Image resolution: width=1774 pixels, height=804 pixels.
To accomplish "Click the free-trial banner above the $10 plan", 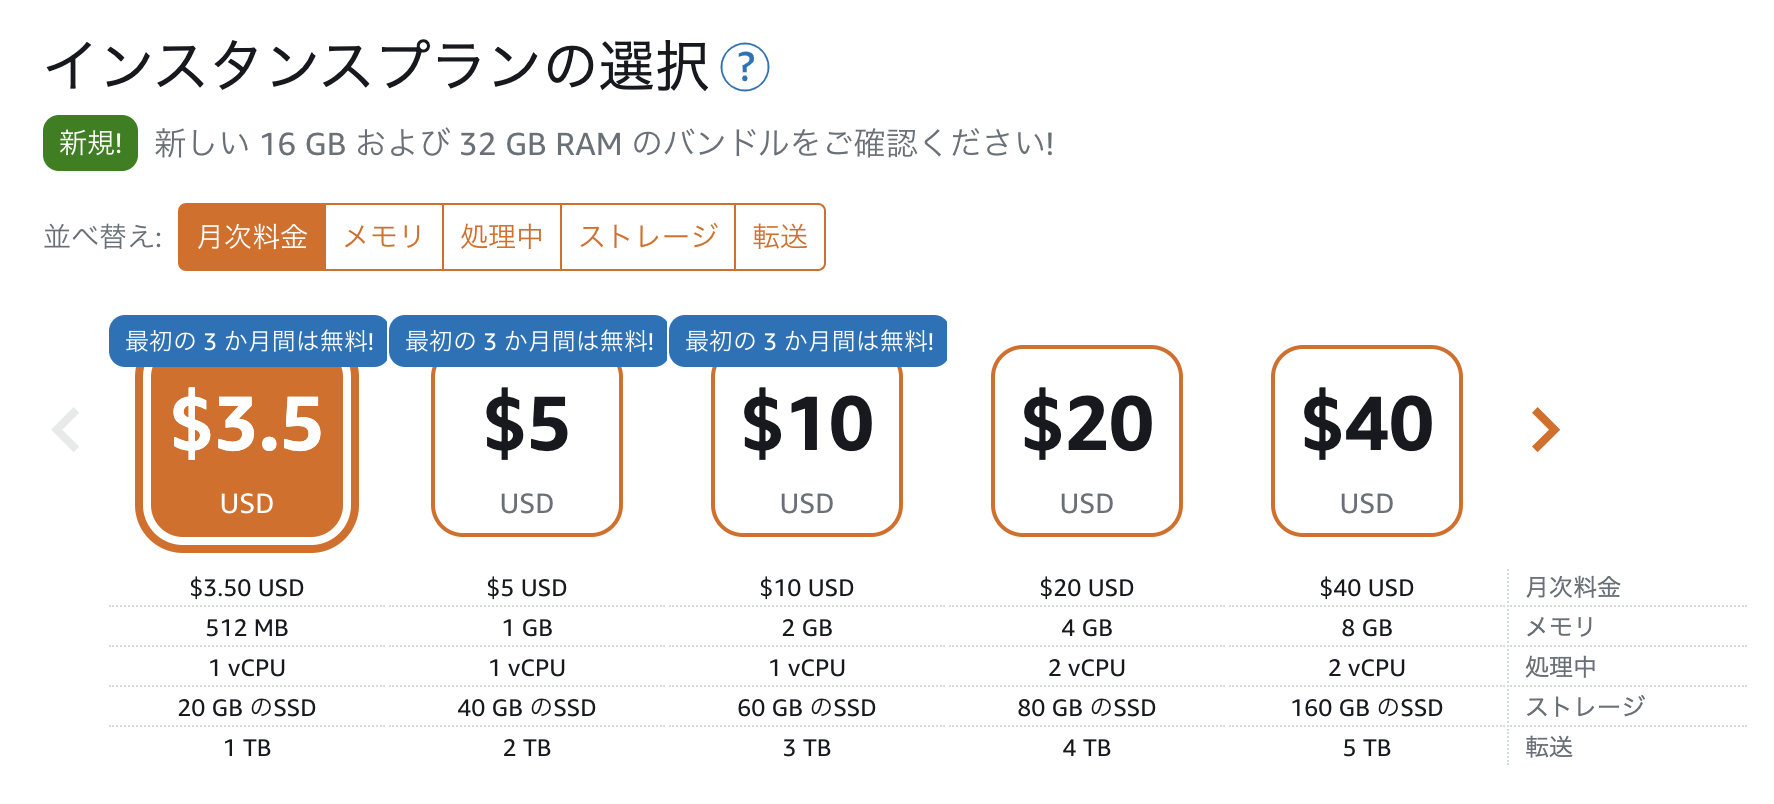I will coord(808,341).
